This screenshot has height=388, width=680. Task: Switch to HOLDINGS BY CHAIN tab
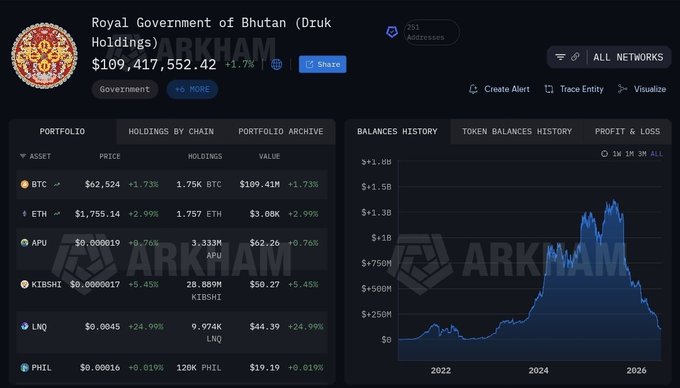point(171,131)
